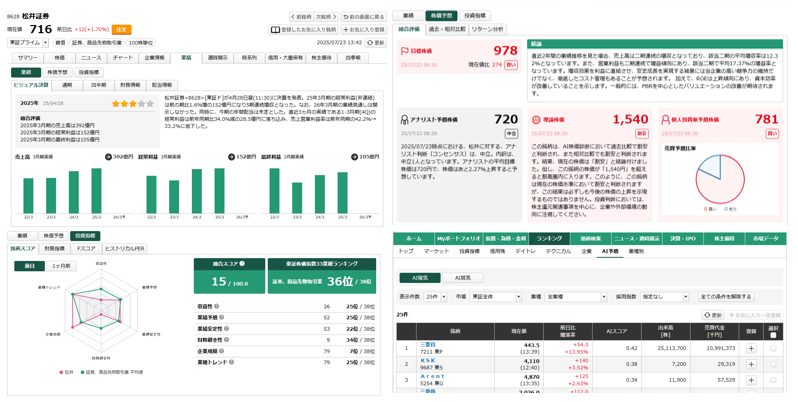Add 三菱自 with its plus register button
The image size is (798, 402).
click(x=750, y=349)
